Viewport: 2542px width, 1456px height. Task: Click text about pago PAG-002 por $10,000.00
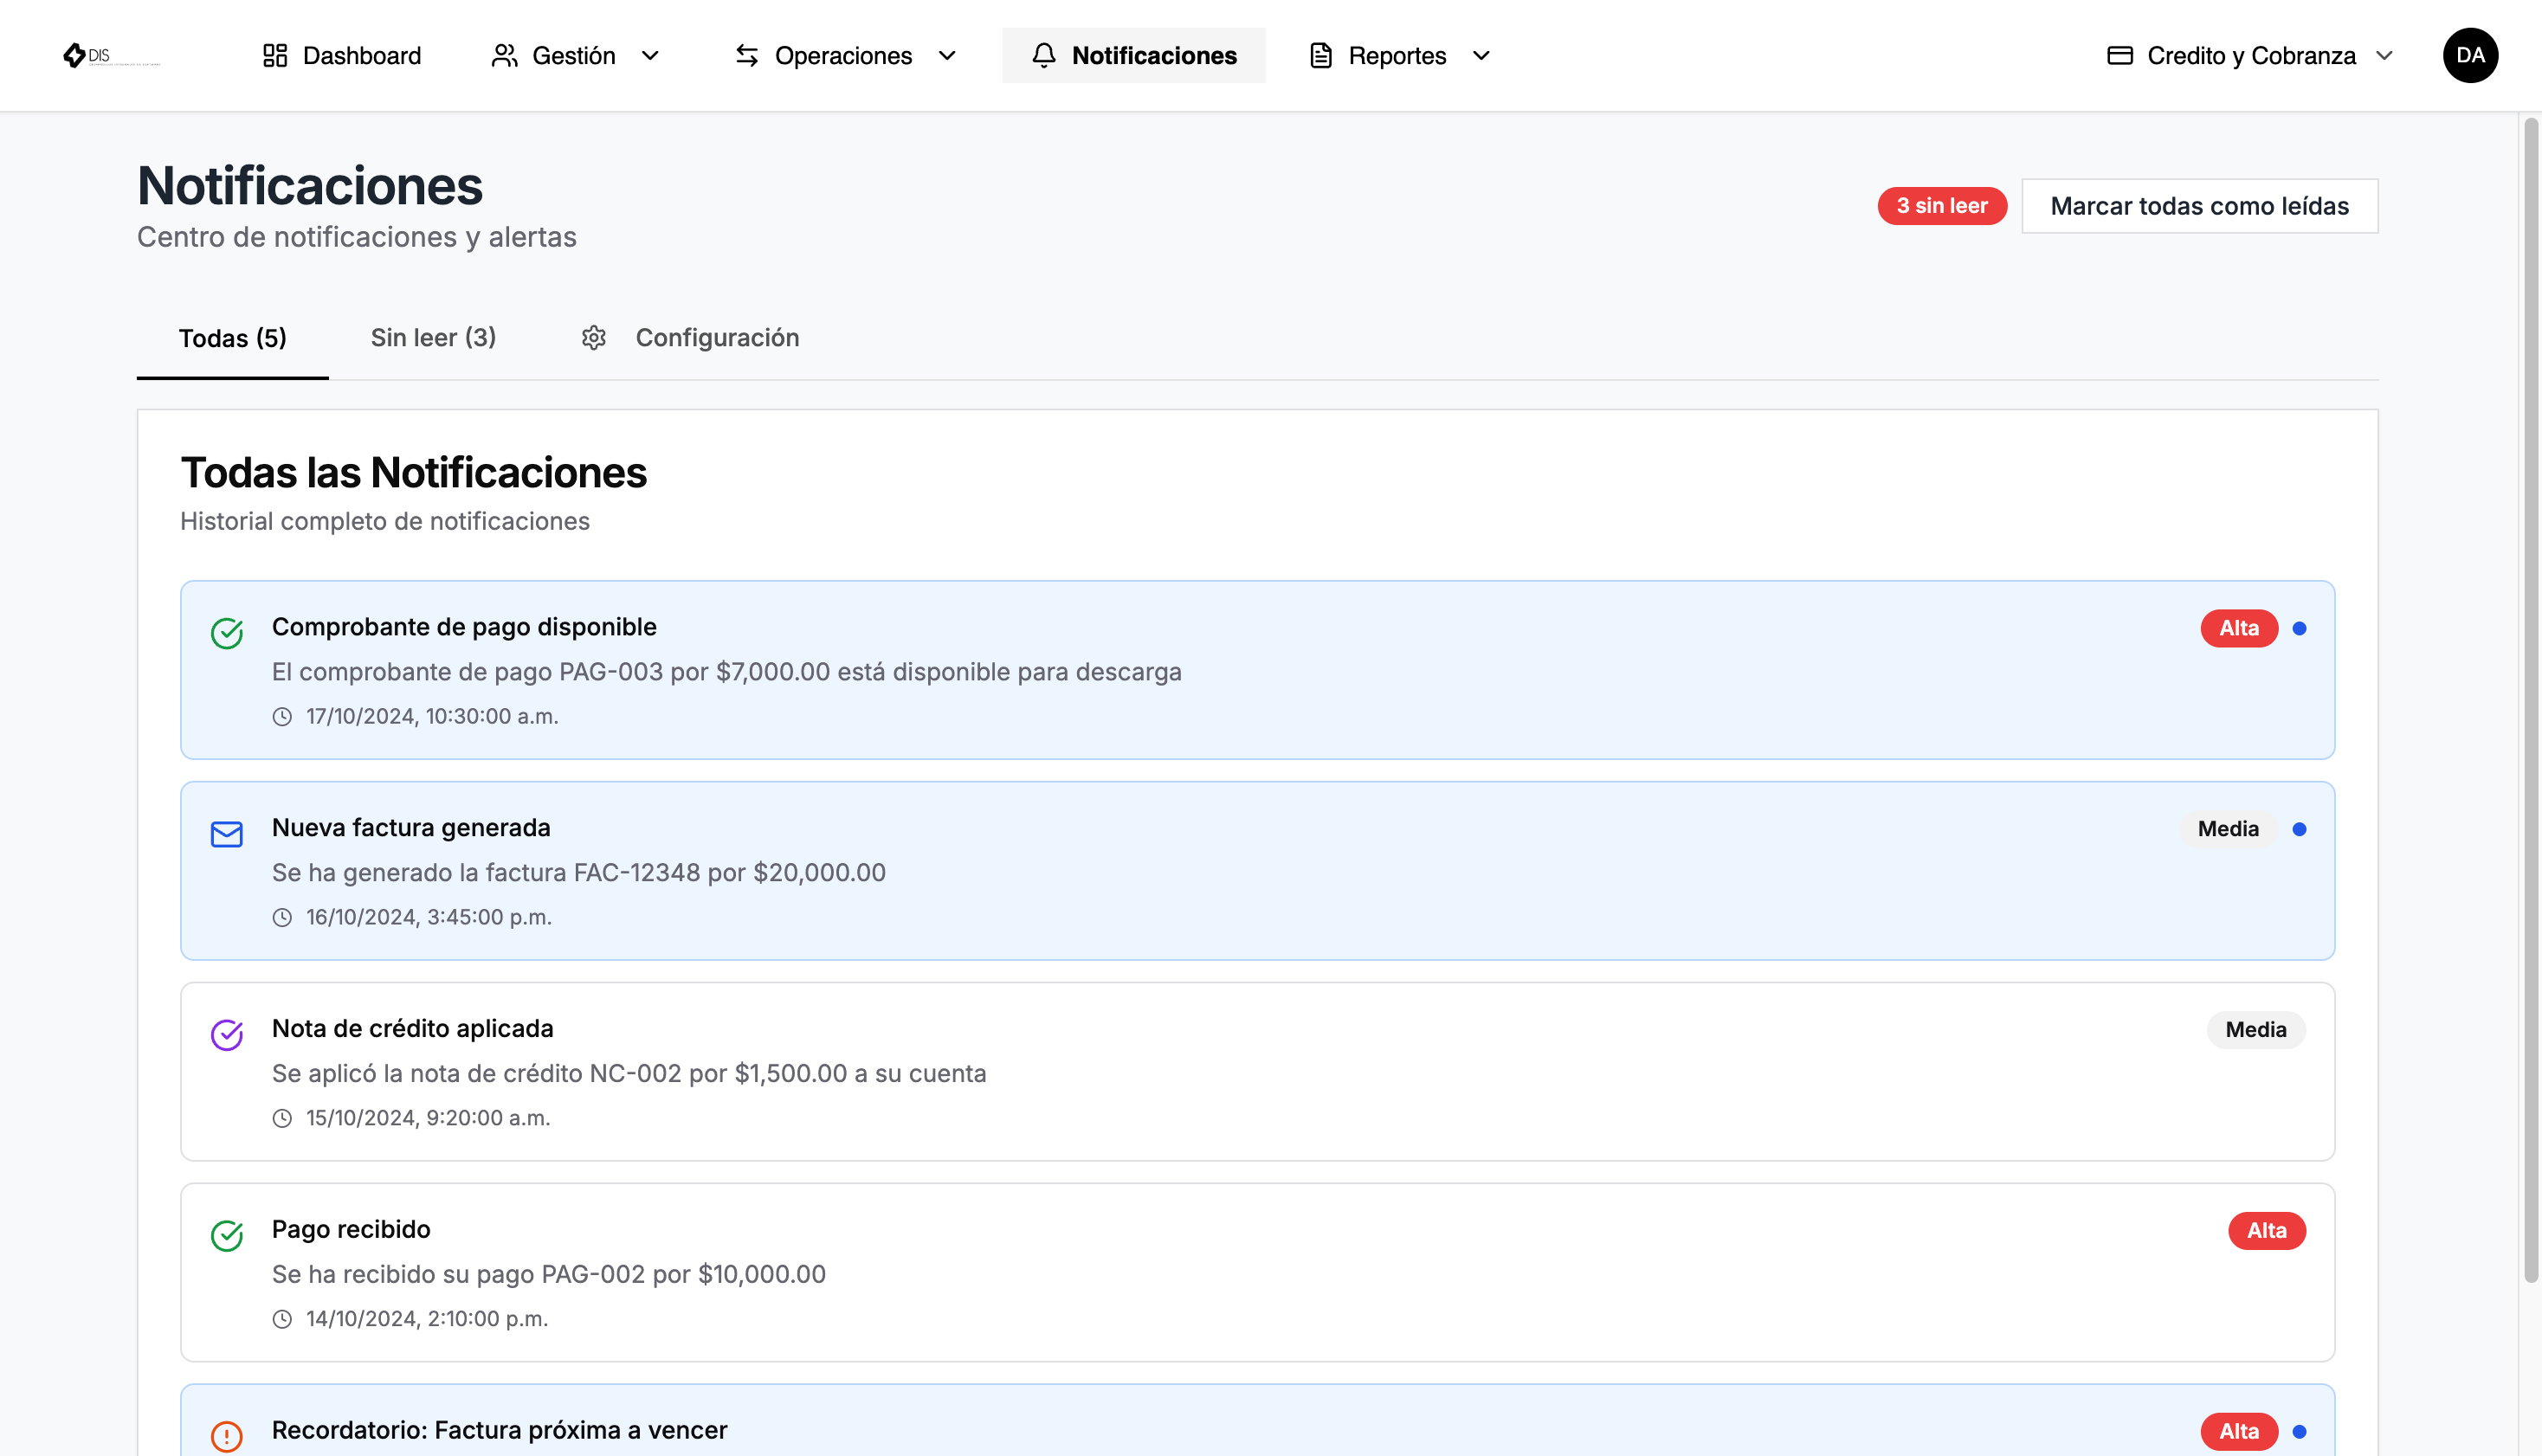click(x=549, y=1275)
